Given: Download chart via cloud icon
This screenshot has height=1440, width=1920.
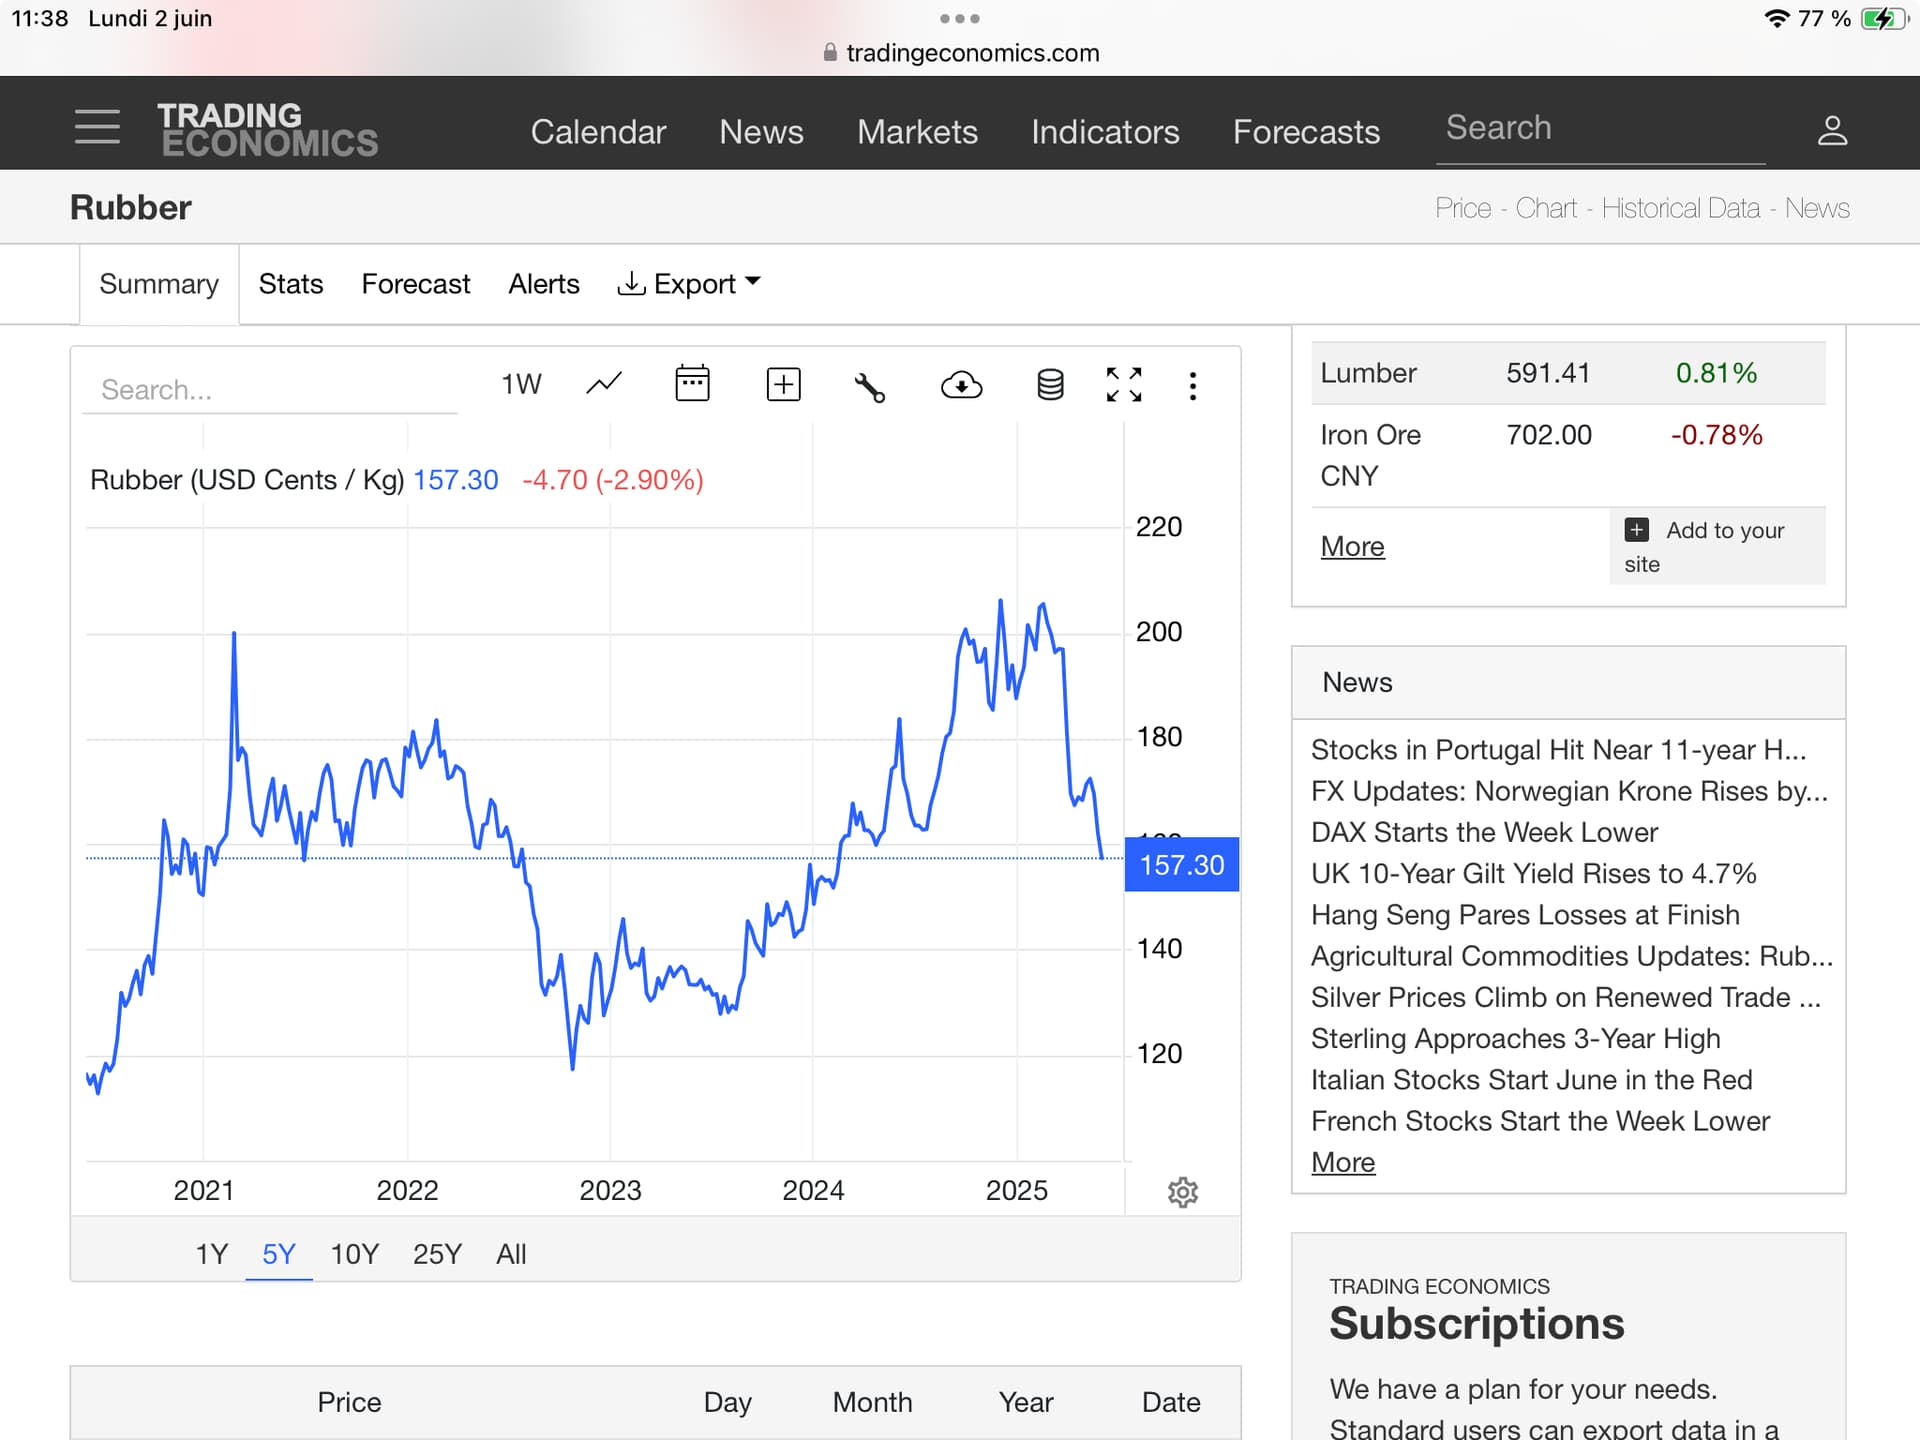Looking at the screenshot, I should point(961,384).
